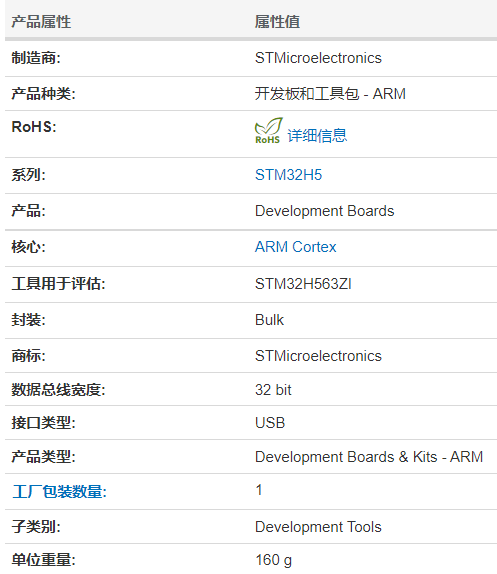This screenshot has width=497, height=574.
Task: Click the STM32H563ZI evaluation tool value
Action: click(303, 284)
